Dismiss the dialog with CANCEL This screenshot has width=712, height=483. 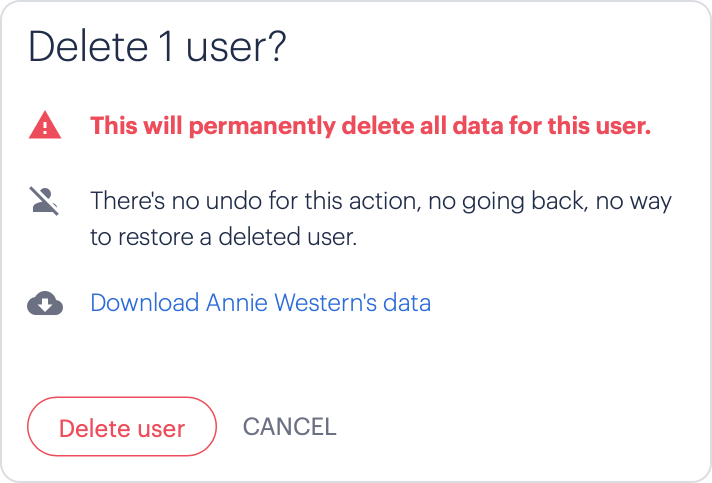pos(289,427)
